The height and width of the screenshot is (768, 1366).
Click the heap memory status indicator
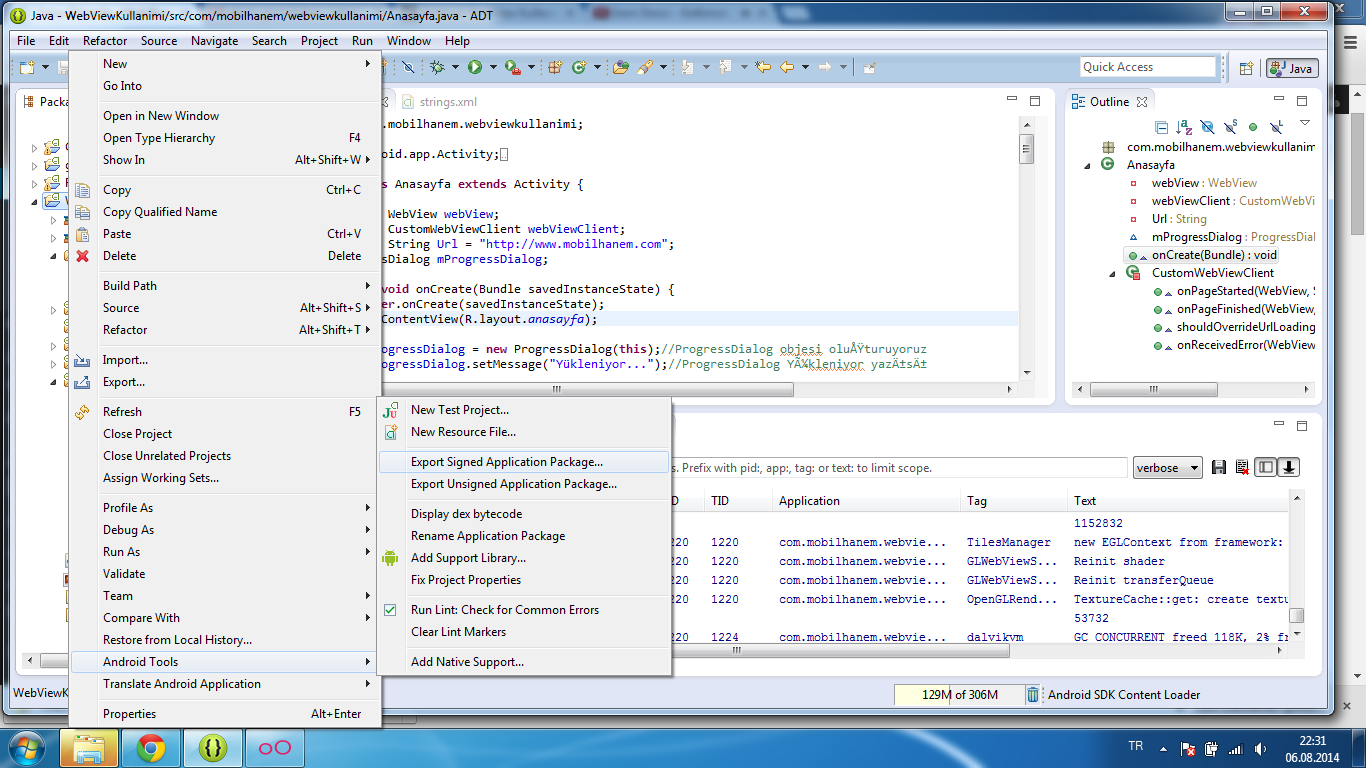coord(958,695)
